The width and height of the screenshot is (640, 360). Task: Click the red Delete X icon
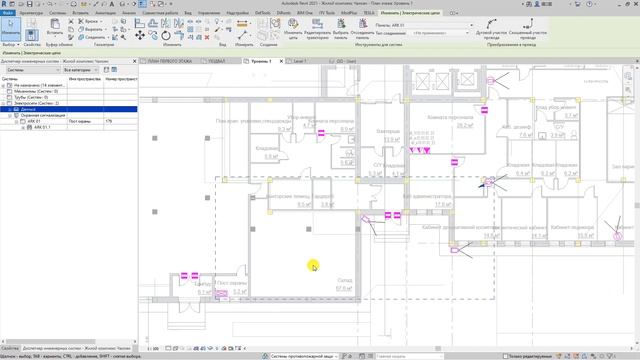(x=207, y=37)
